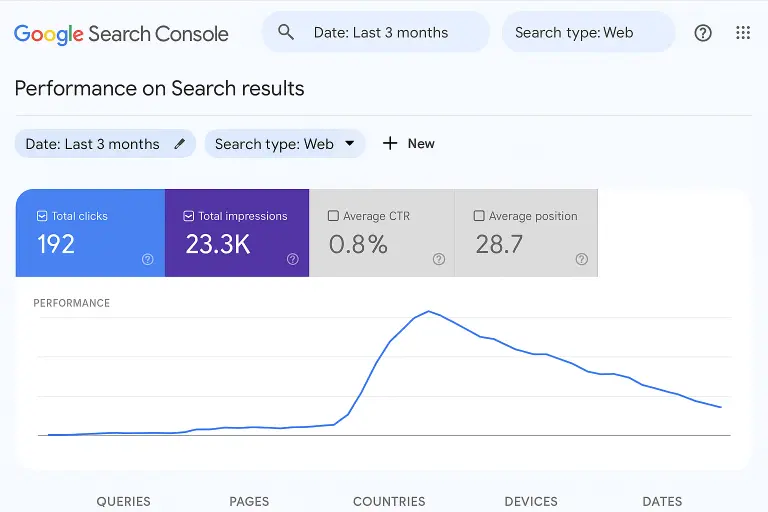Click the peak of the performance line chart

(x=429, y=311)
